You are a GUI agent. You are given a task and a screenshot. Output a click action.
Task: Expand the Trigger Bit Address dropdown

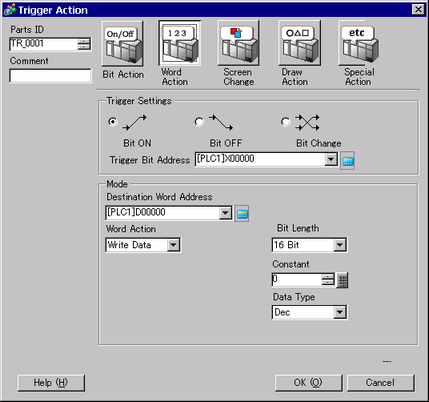[x=331, y=159]
